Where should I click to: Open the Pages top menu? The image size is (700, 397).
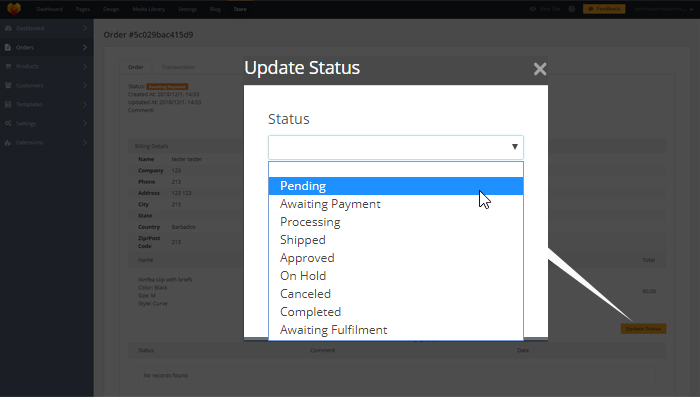[x=83, y=9]
